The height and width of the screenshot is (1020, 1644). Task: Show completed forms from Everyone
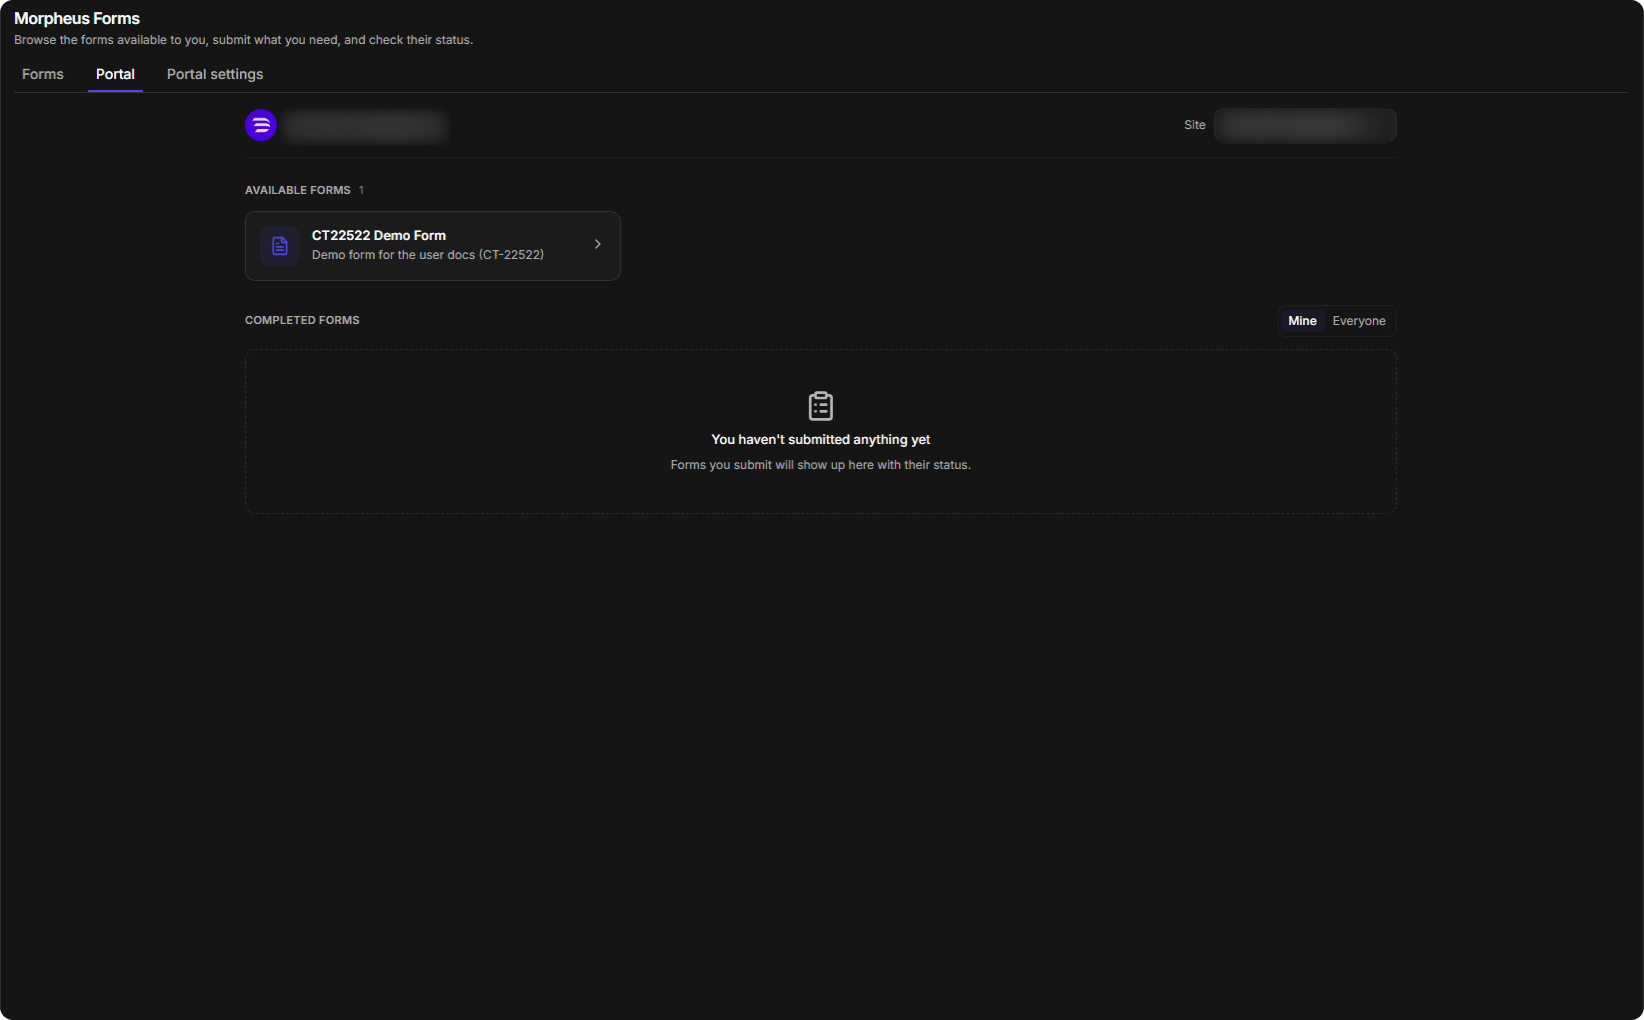coord(1359,321)
